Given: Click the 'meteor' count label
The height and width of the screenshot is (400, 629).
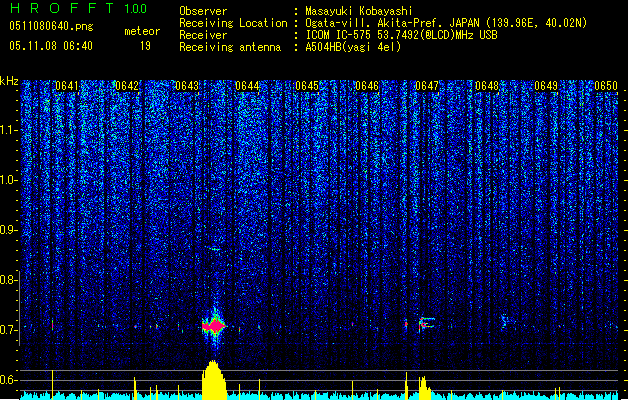Looking at the screenshot, I should [142, 31].
